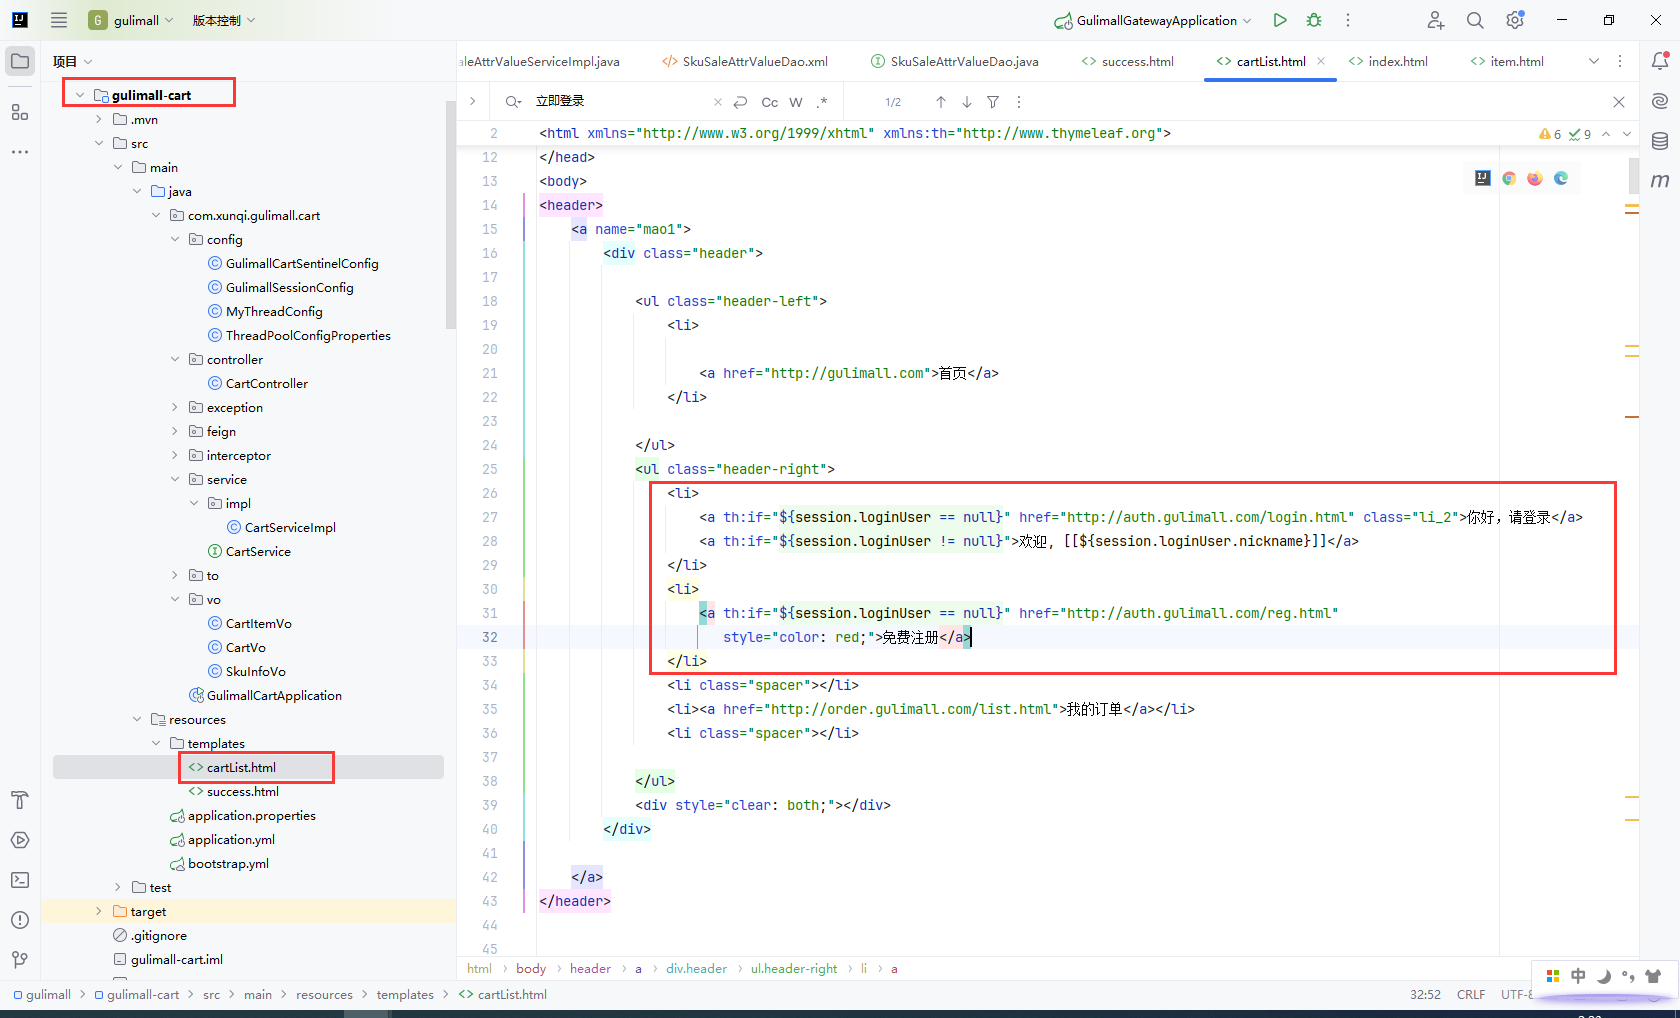
Task: Toggle Regex option in find bar
Action: pyautogui.click(x=822, y=102)
